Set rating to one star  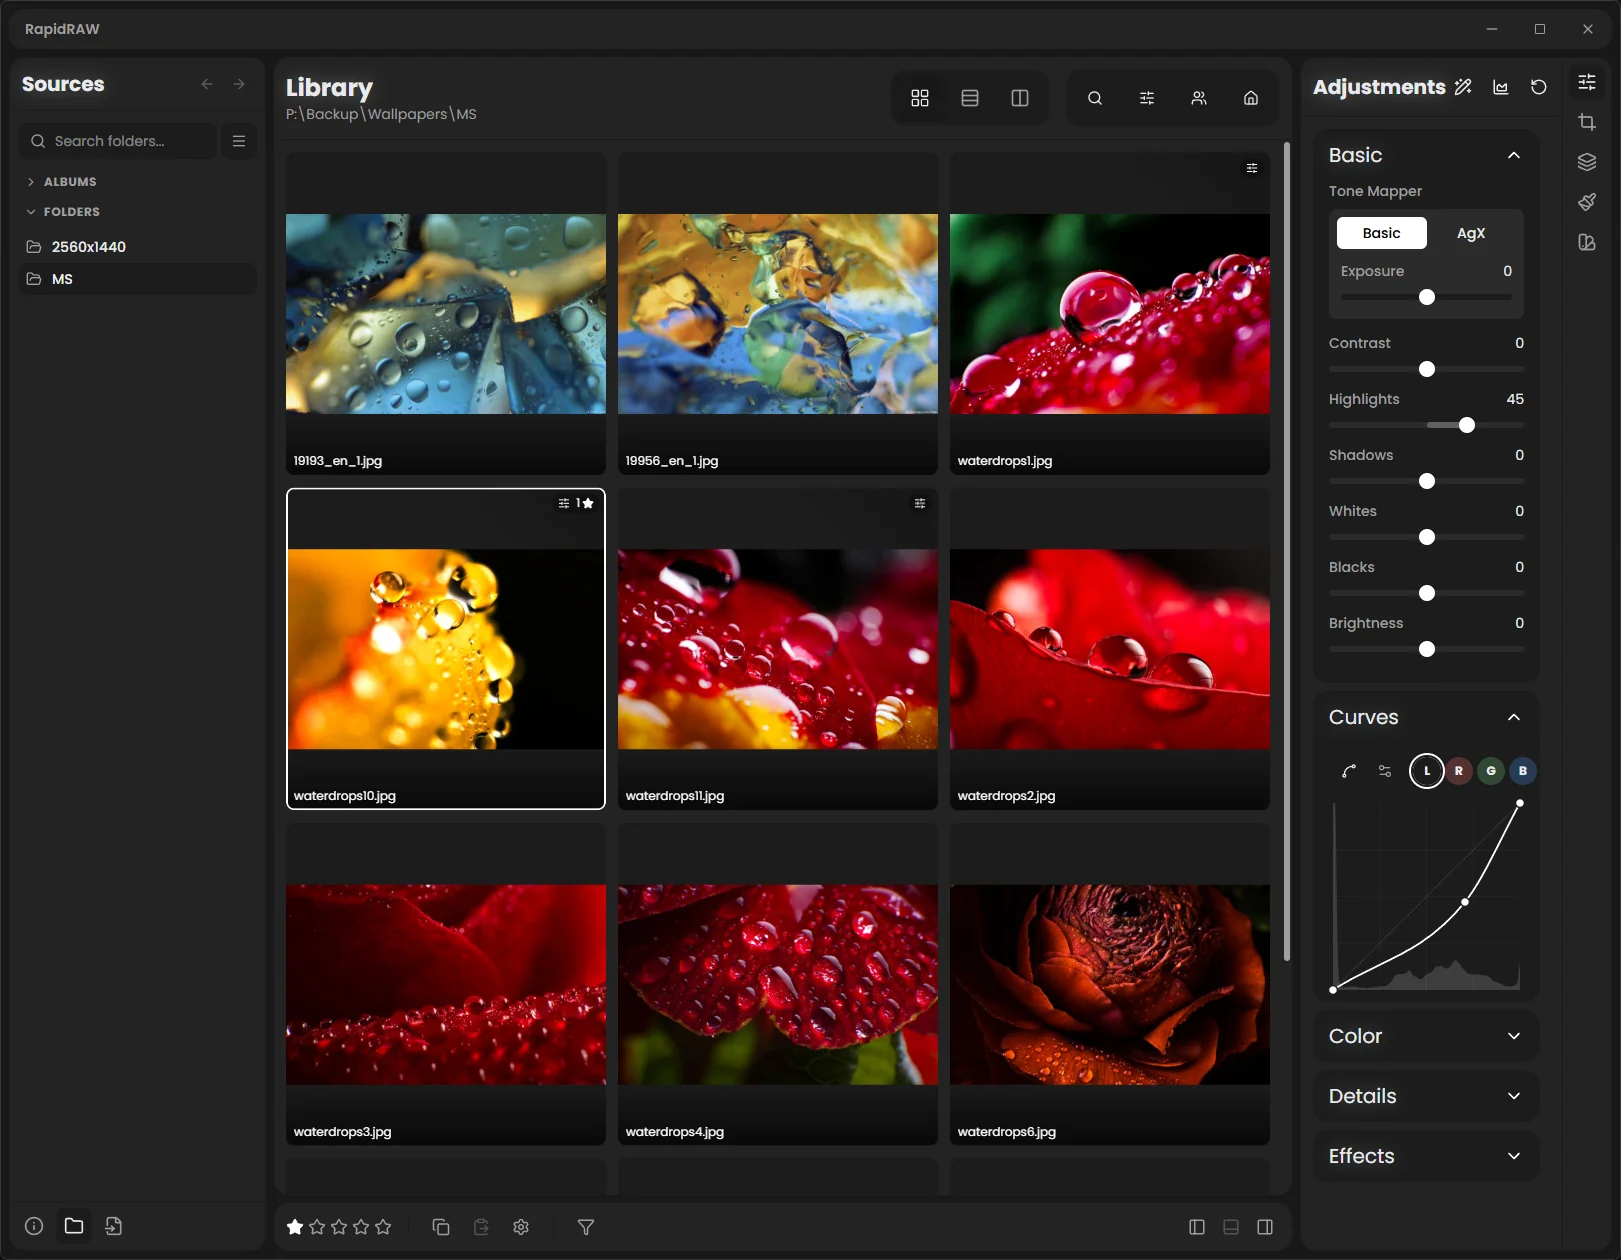295,1227
